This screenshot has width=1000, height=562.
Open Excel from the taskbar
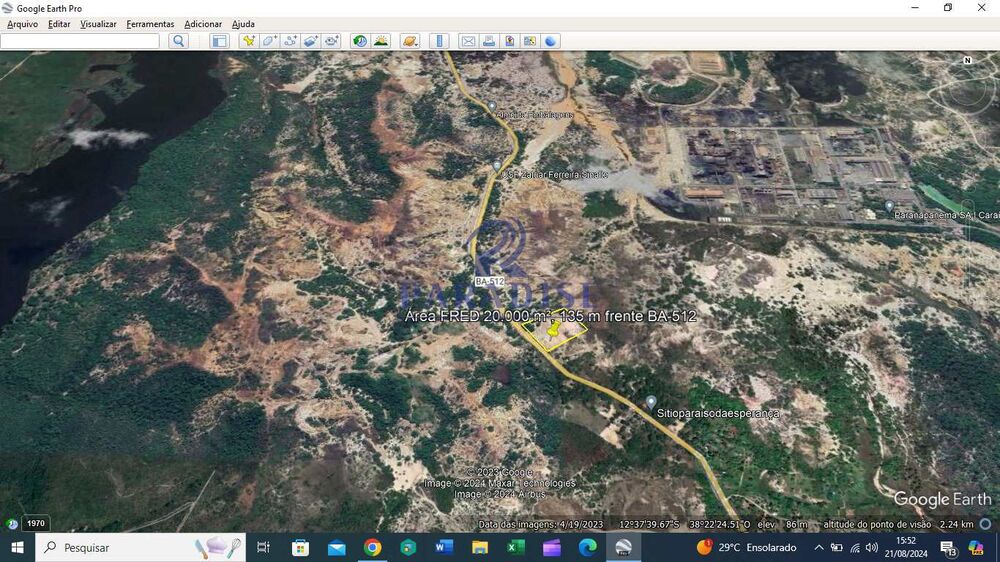click(516, 547)
